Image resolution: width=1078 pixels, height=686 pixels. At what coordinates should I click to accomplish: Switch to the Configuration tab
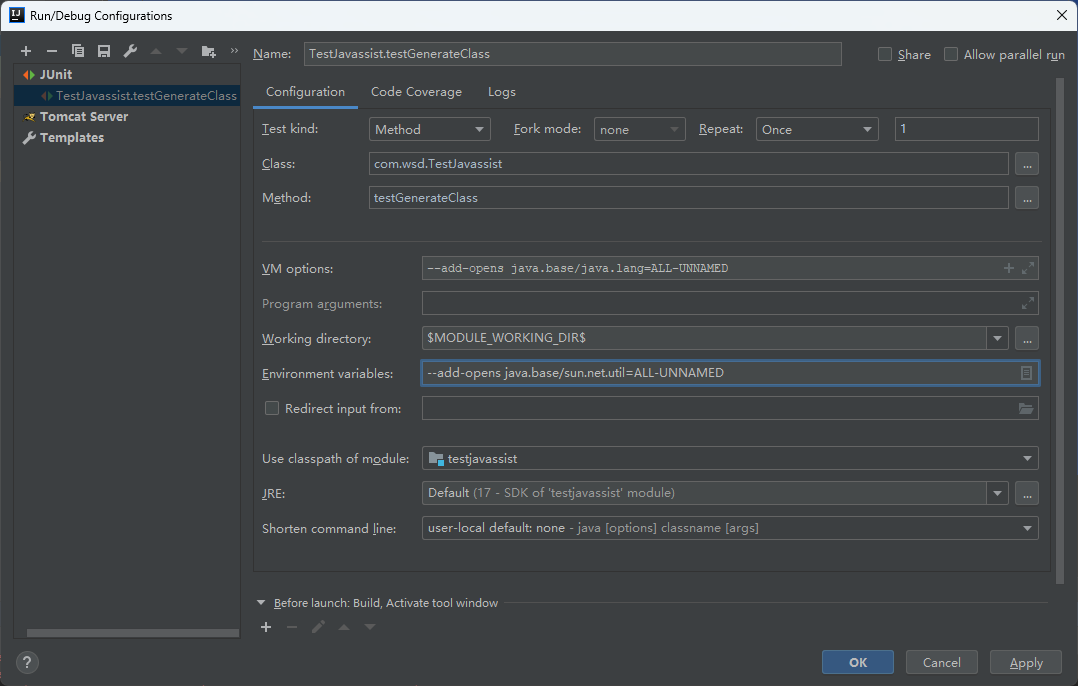pyautogui.click(x=305, y=92)
